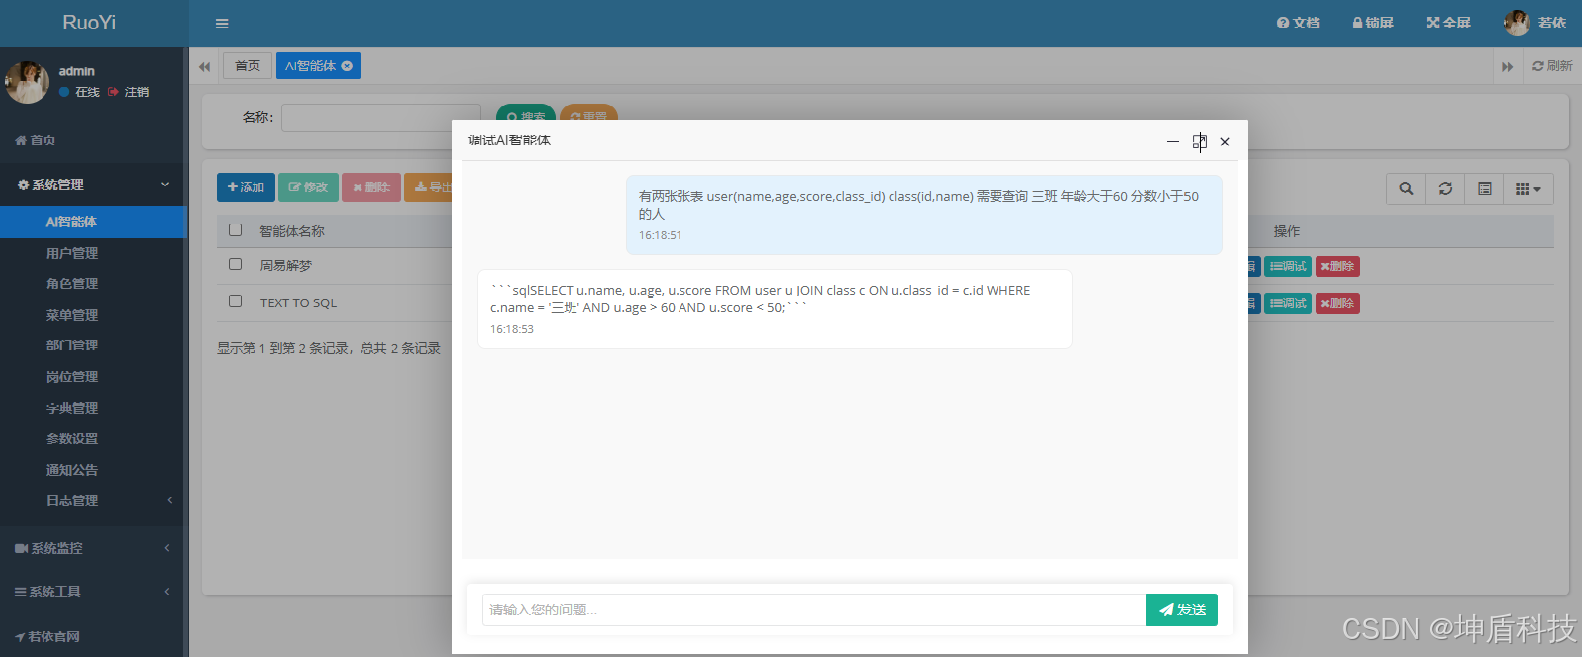Toggle the table card view icon
Viewport: 1582px width, 657px height.
pyautogui.click(x=1485, y=189)
